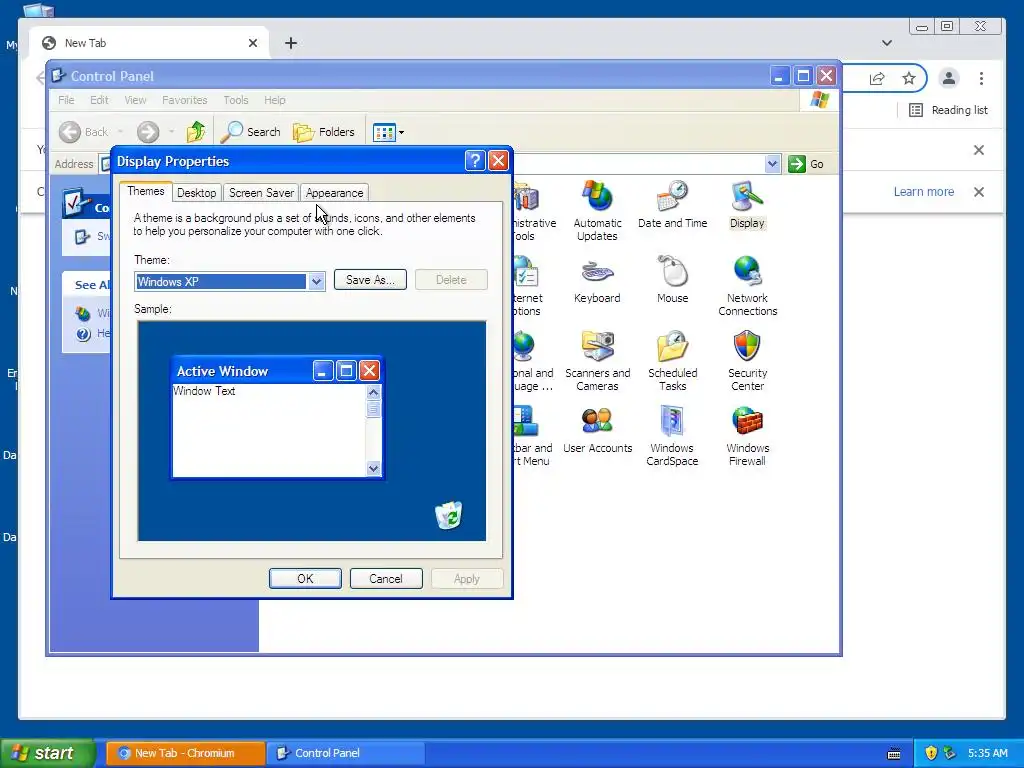Open Windows CardSpace icon
The height and width of the screenshot is (768, 1024).
pos(672,436)
